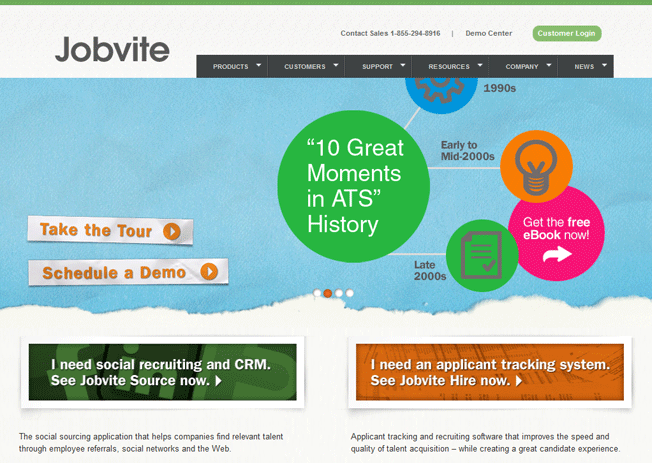Select the first carousel dot
This screenshot has width=652, height=463.
pos(317,293)
